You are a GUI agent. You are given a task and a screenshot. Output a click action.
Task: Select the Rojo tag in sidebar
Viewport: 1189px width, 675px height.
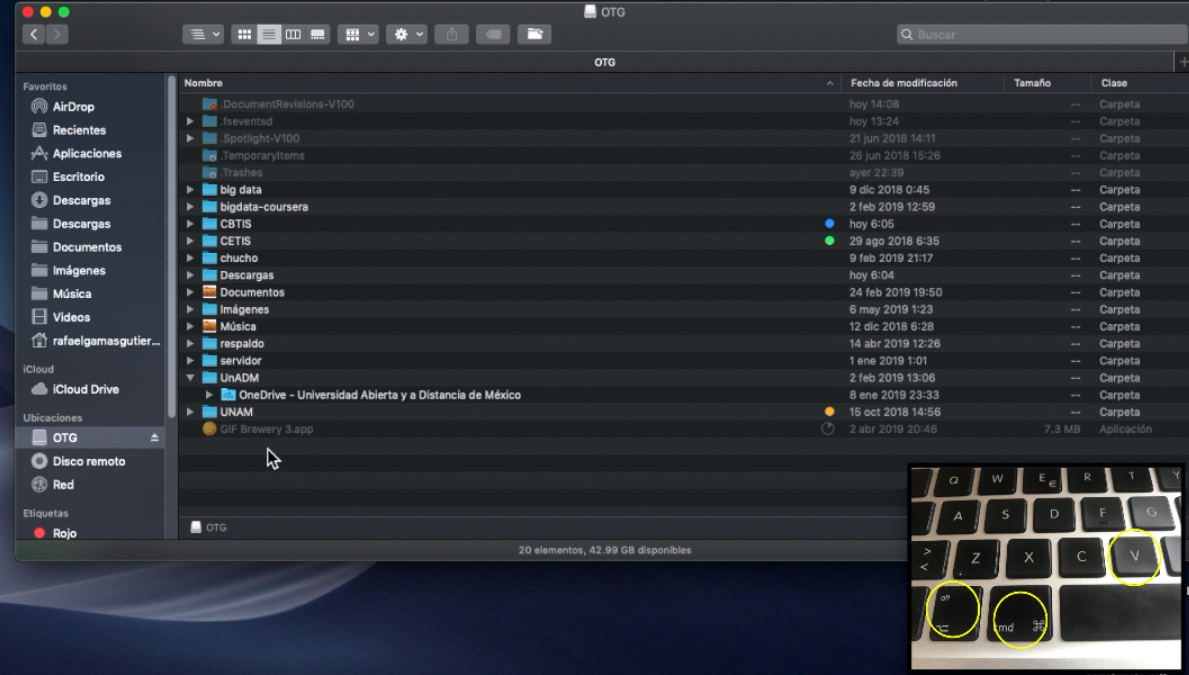(64, 533)
